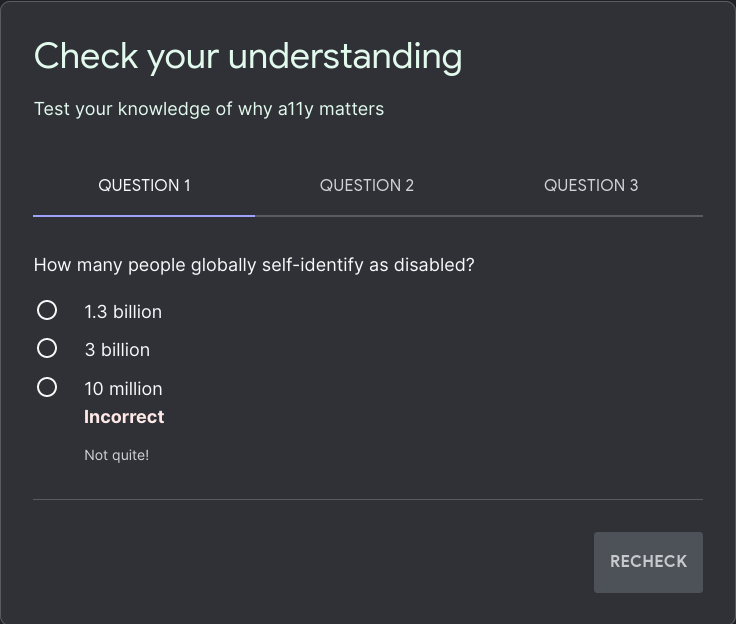Select the 1.3 billion radio button
736x624 pixels.
coord(47,311)
